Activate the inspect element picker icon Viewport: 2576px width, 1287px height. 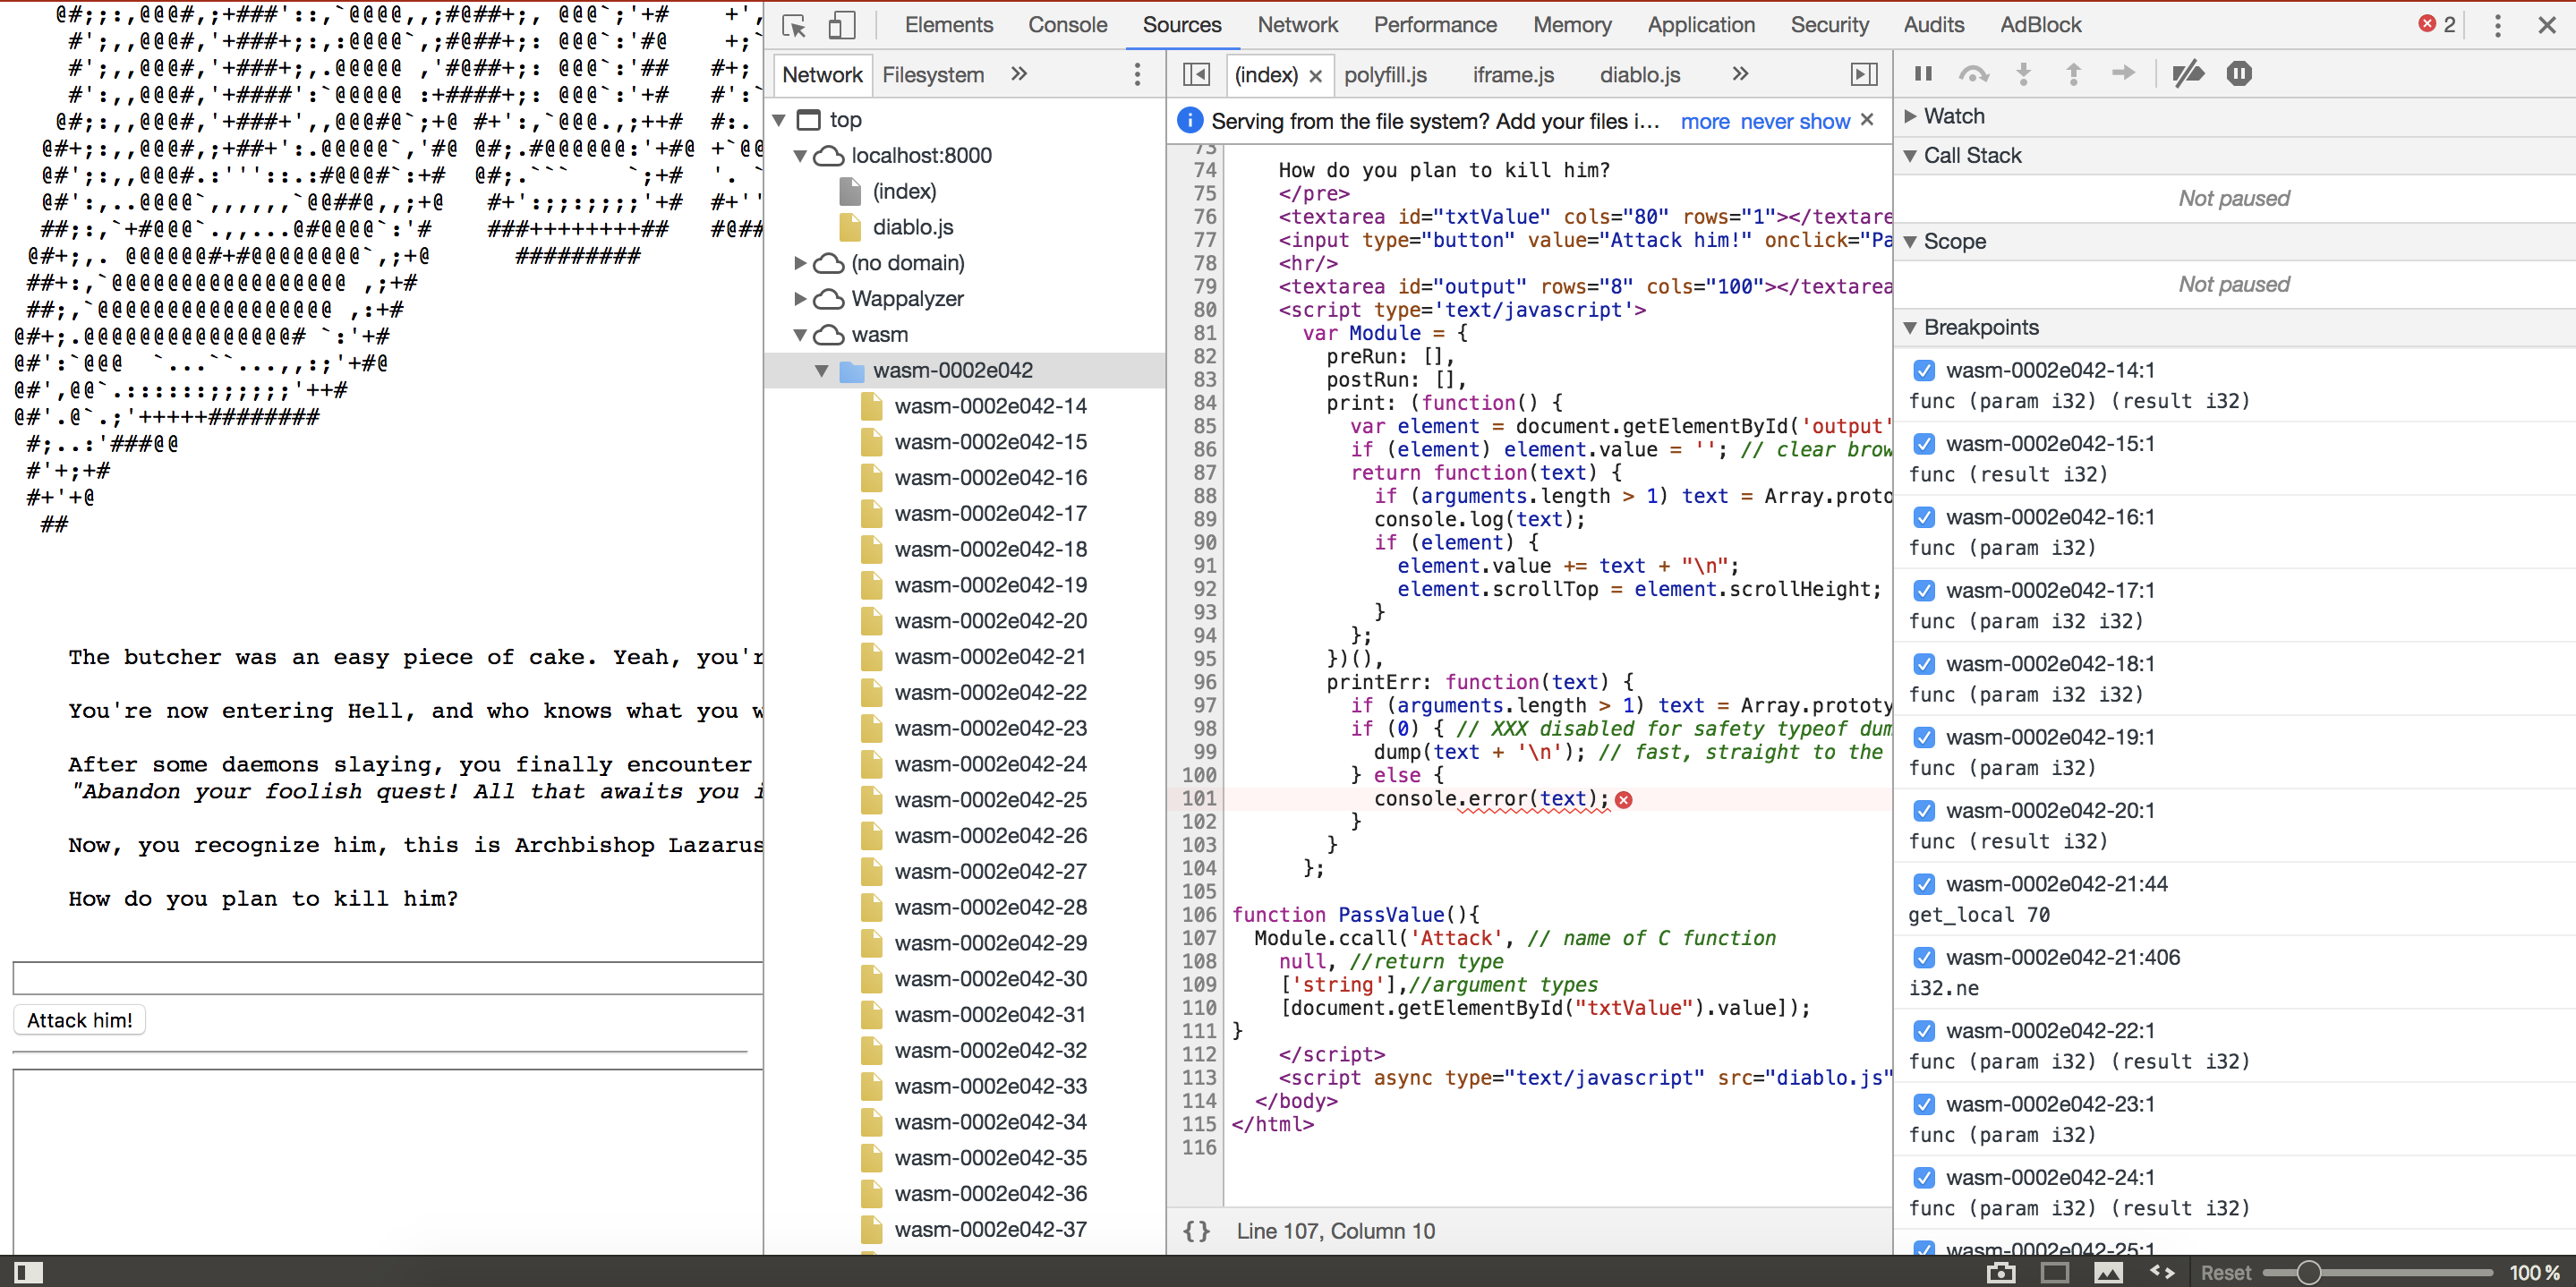[794, 25]
